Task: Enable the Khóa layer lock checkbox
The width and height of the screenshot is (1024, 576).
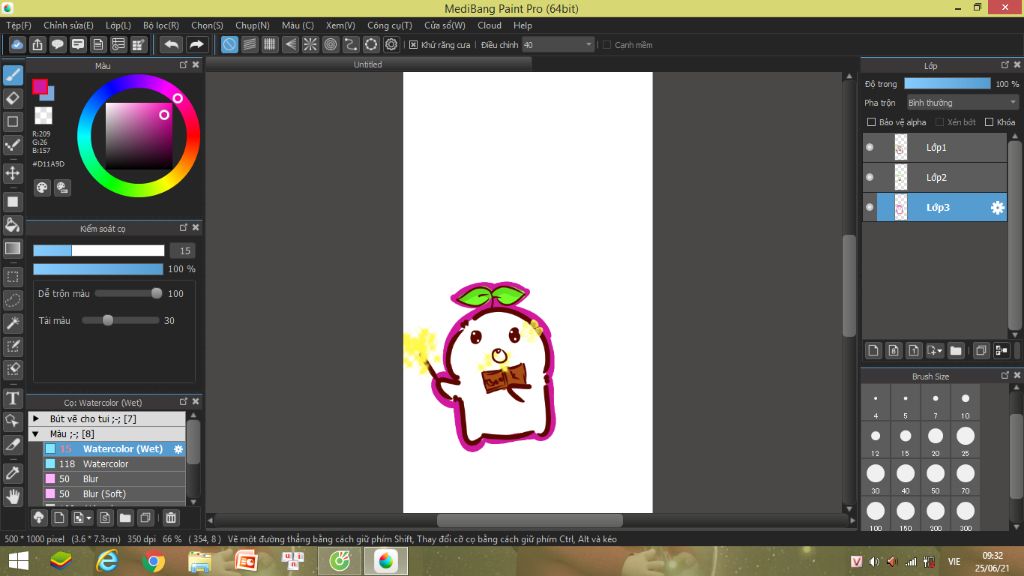Action: [x=989, y=122]
